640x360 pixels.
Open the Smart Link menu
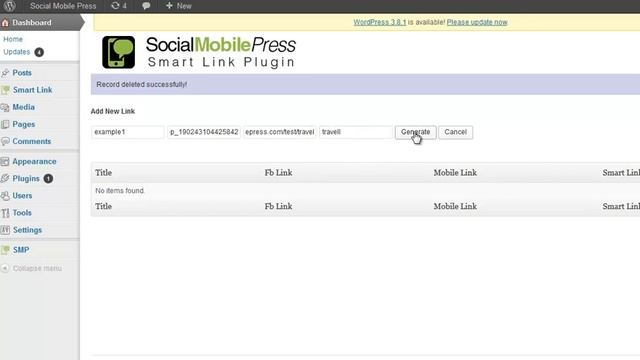(x=32, y=90)
